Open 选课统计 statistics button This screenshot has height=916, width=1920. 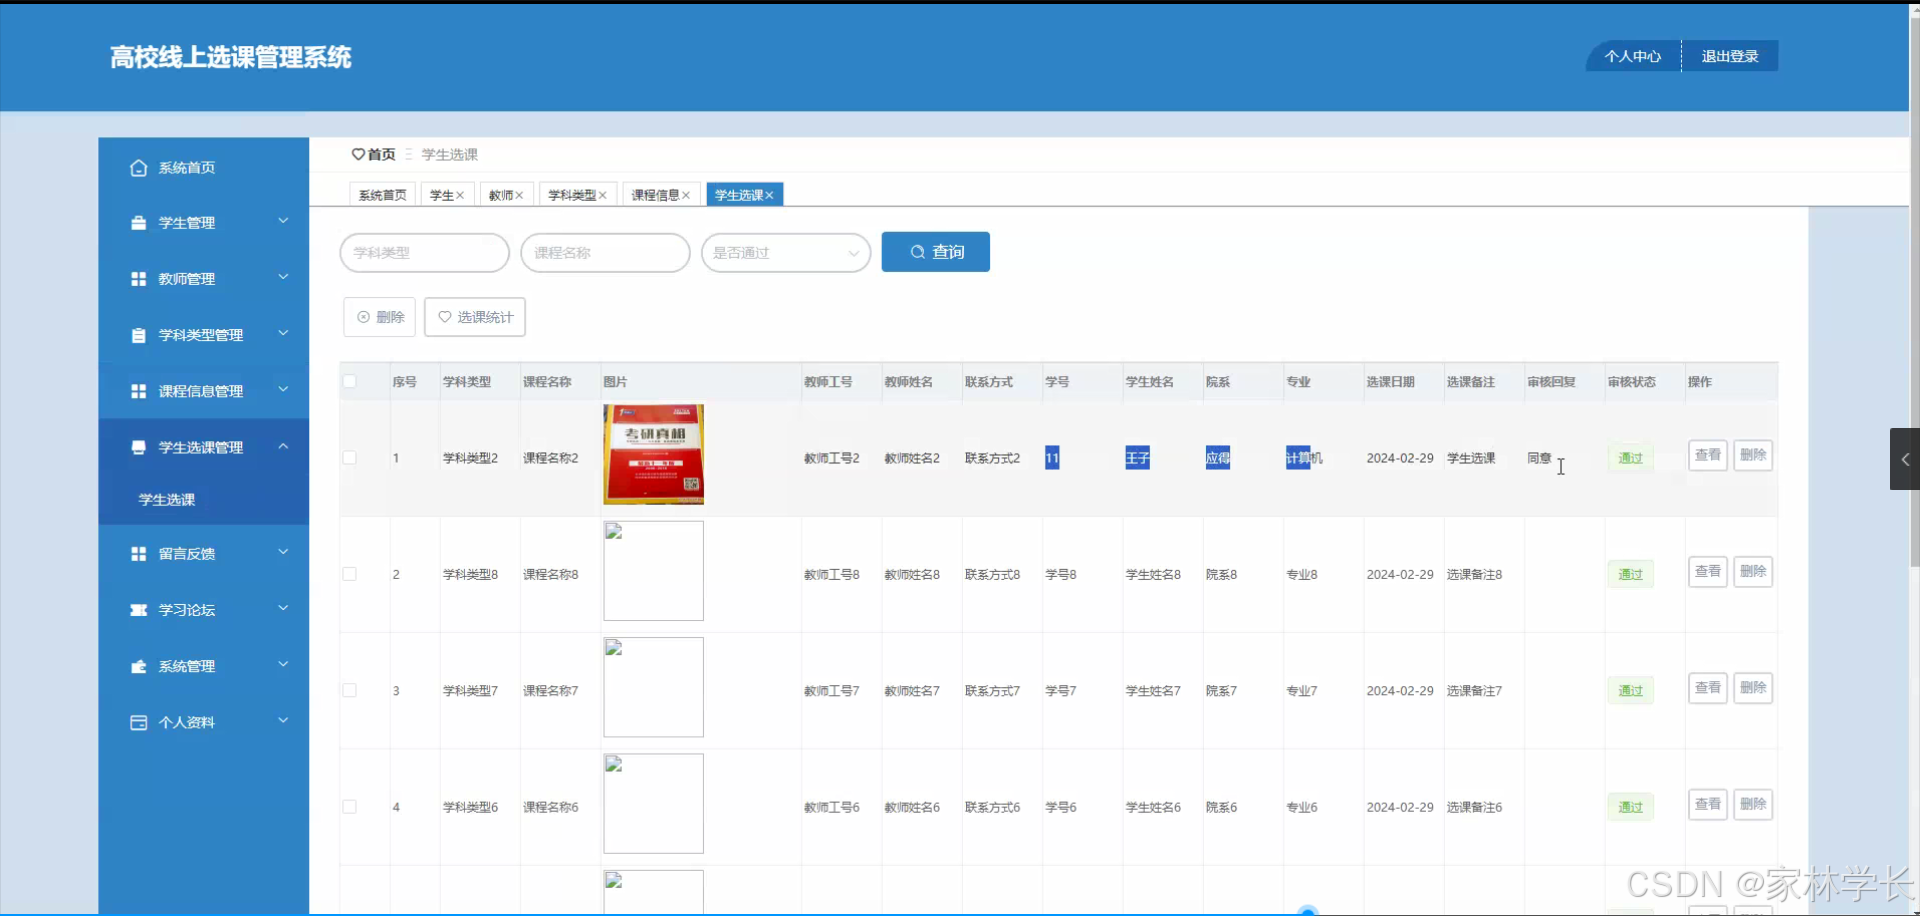[x=475, y=317]
